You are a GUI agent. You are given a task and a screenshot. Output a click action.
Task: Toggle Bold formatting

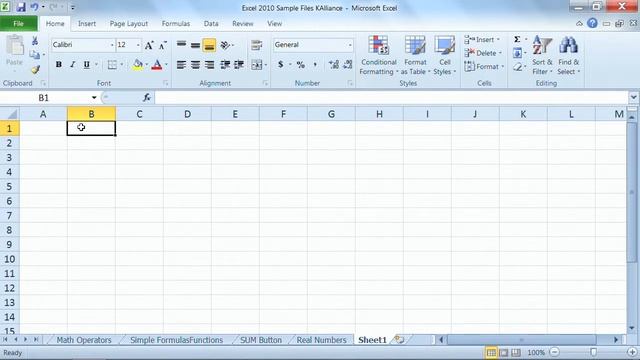(x=59, y=64)
